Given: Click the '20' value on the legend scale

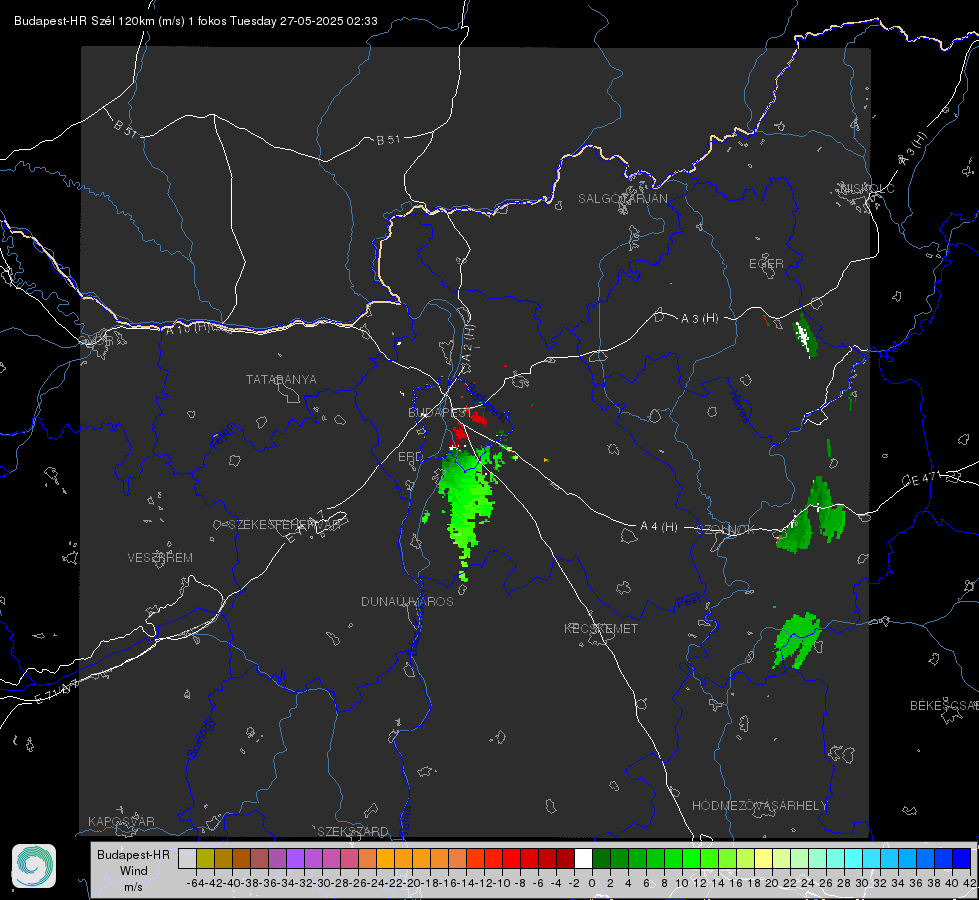Looking at the screenshot, I should (772, 883).
